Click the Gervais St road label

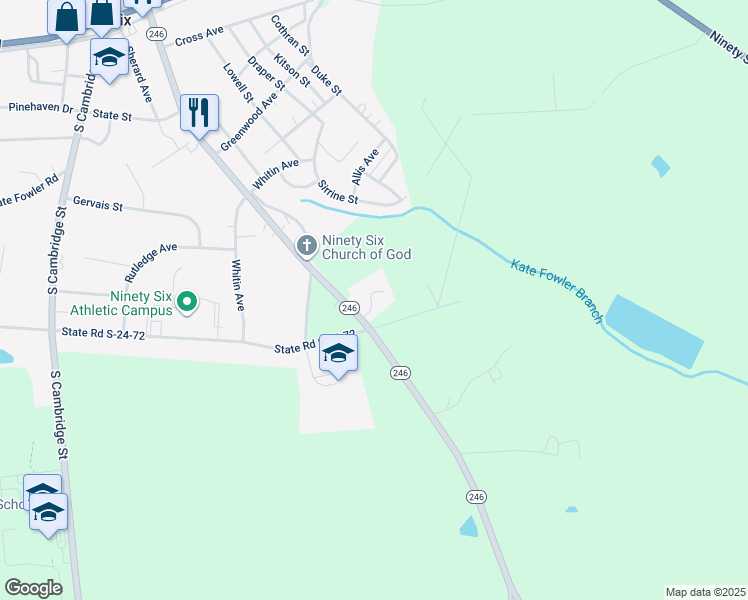pos(98,204)
